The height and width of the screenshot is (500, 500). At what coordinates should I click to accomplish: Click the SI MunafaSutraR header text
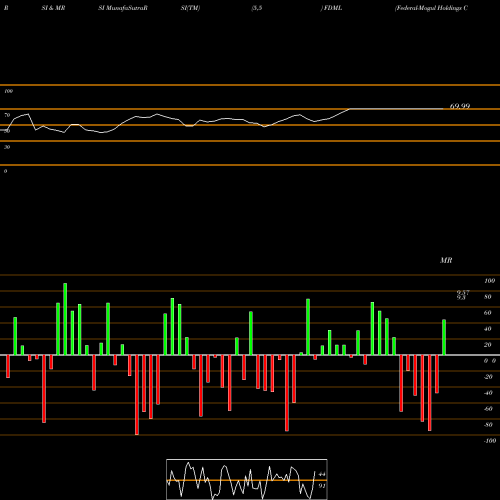[123, 8]
